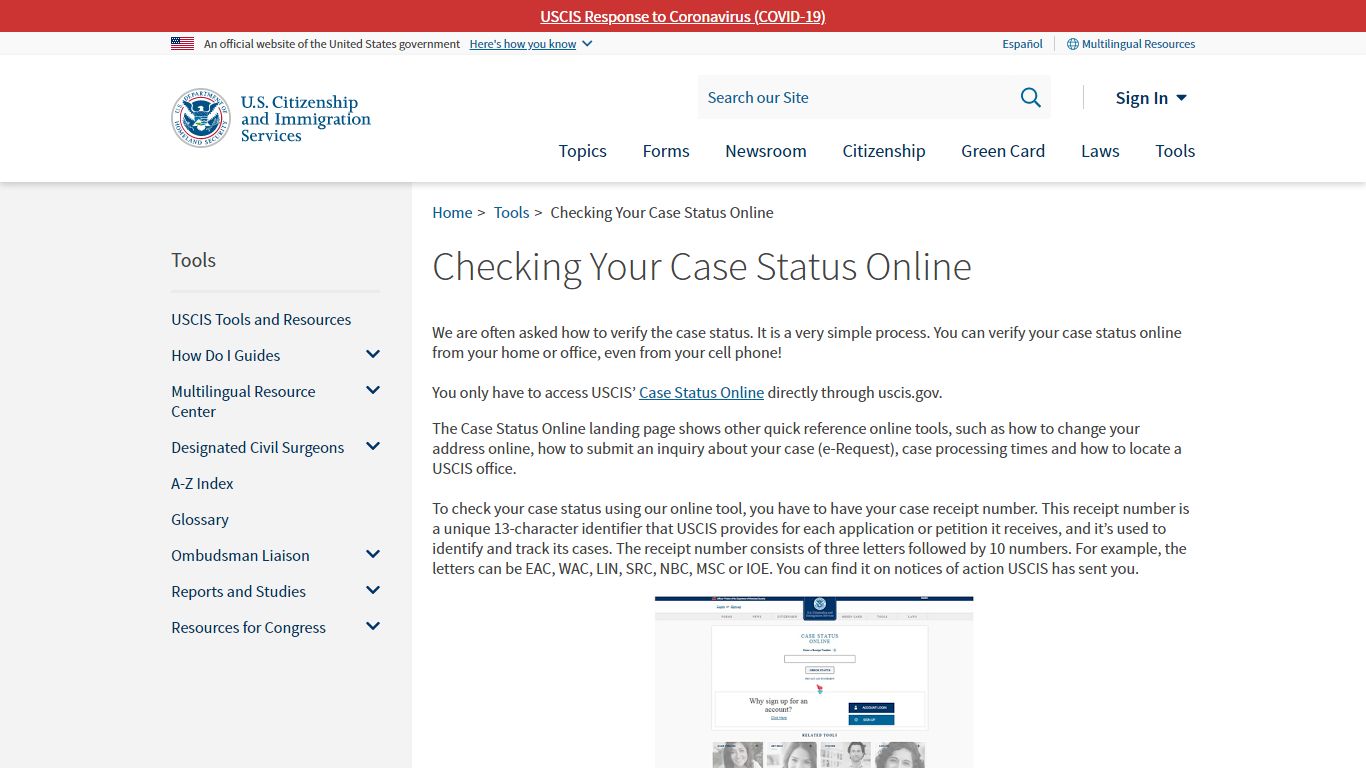Open the Newsroom menu
Image resolution: width=1366 pixels, height=768 pixels.
766,151
